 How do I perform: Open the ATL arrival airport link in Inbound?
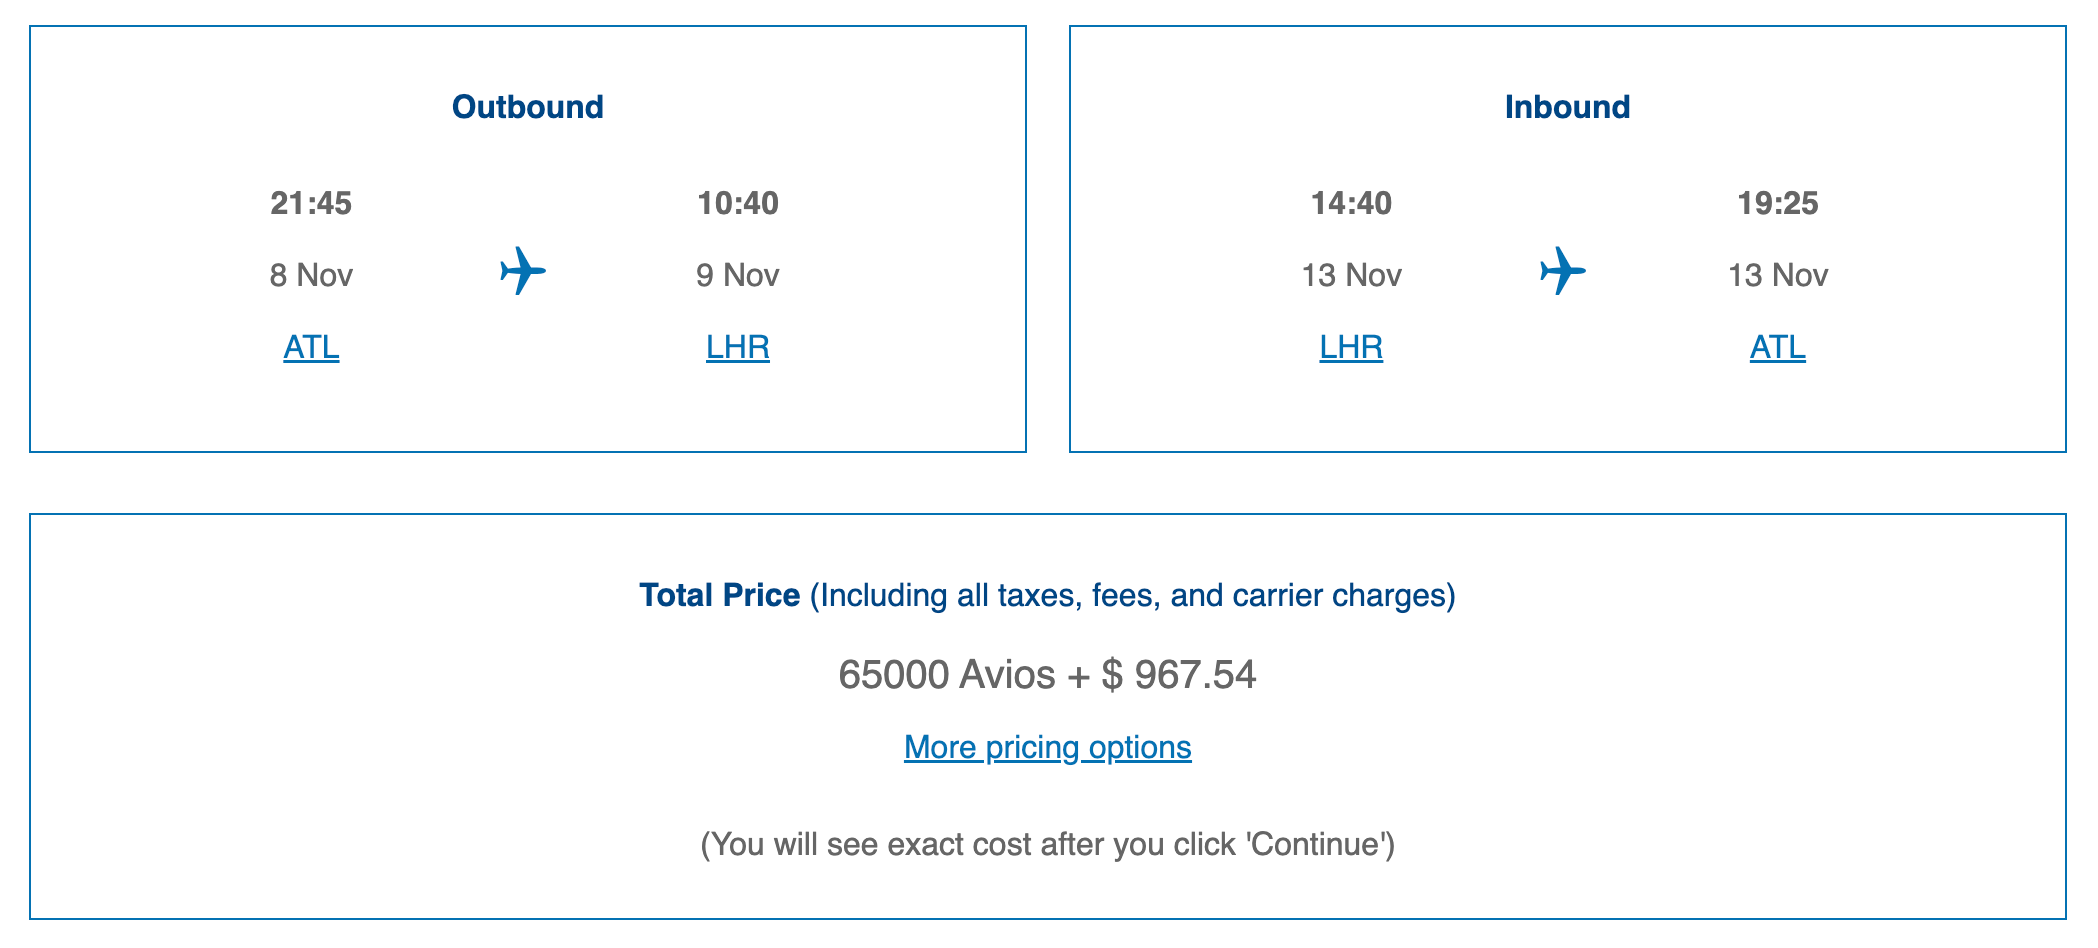tap(1778, 347)
